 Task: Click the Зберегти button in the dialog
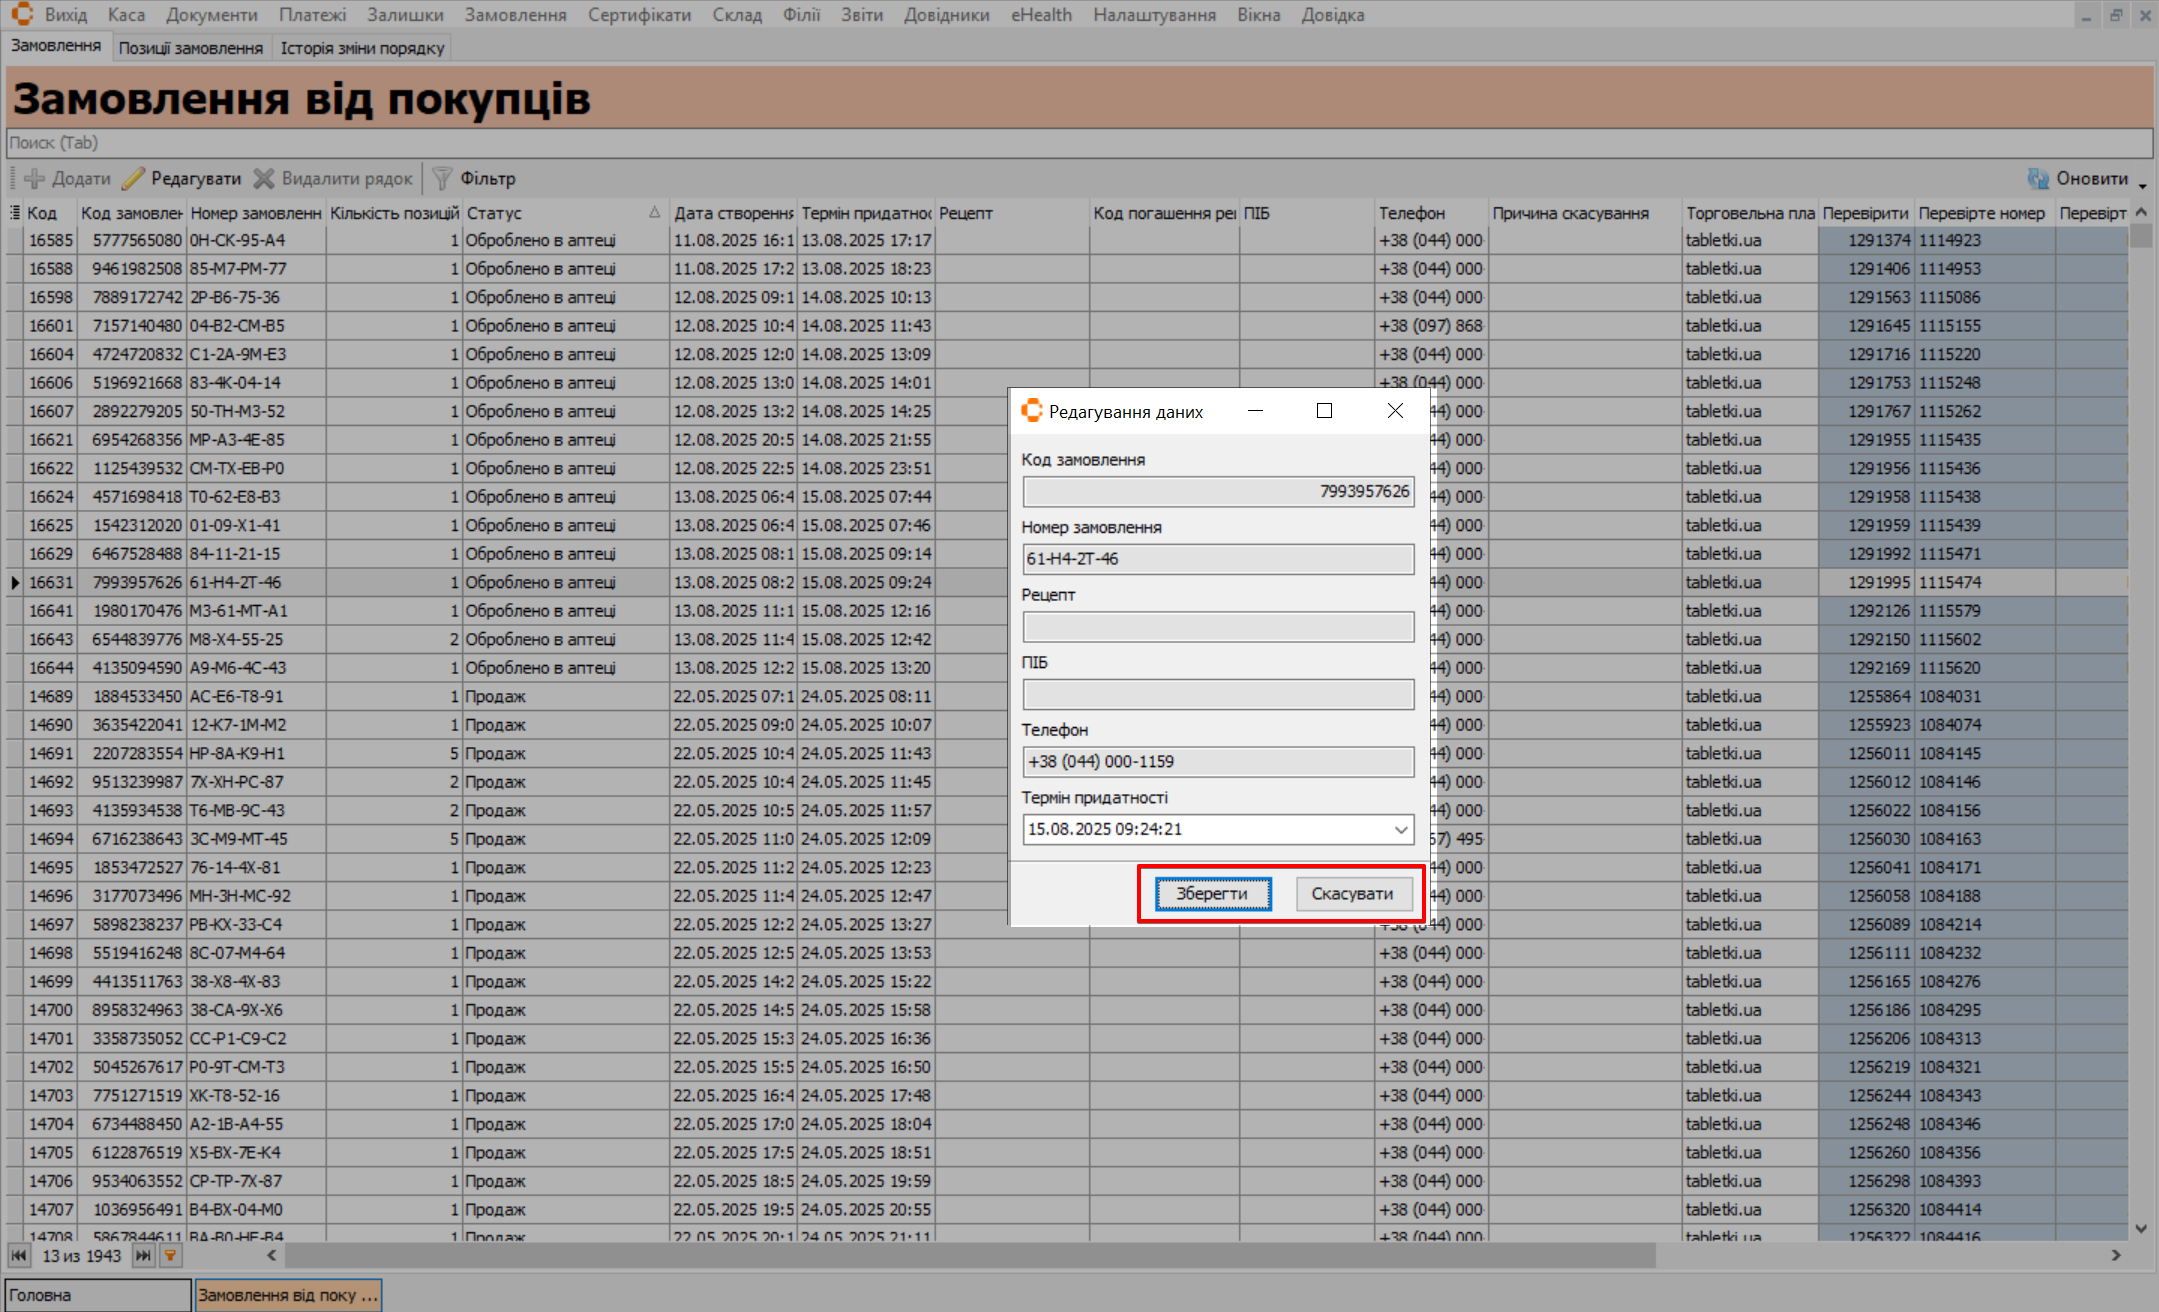(1212, 894)
